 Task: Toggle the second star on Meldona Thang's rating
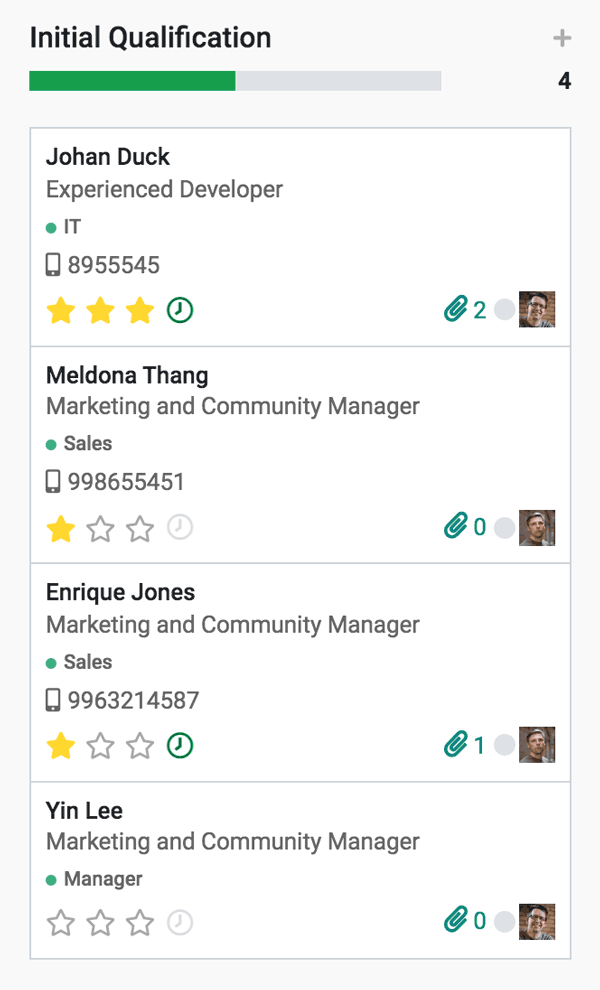[x=100, y=527]
